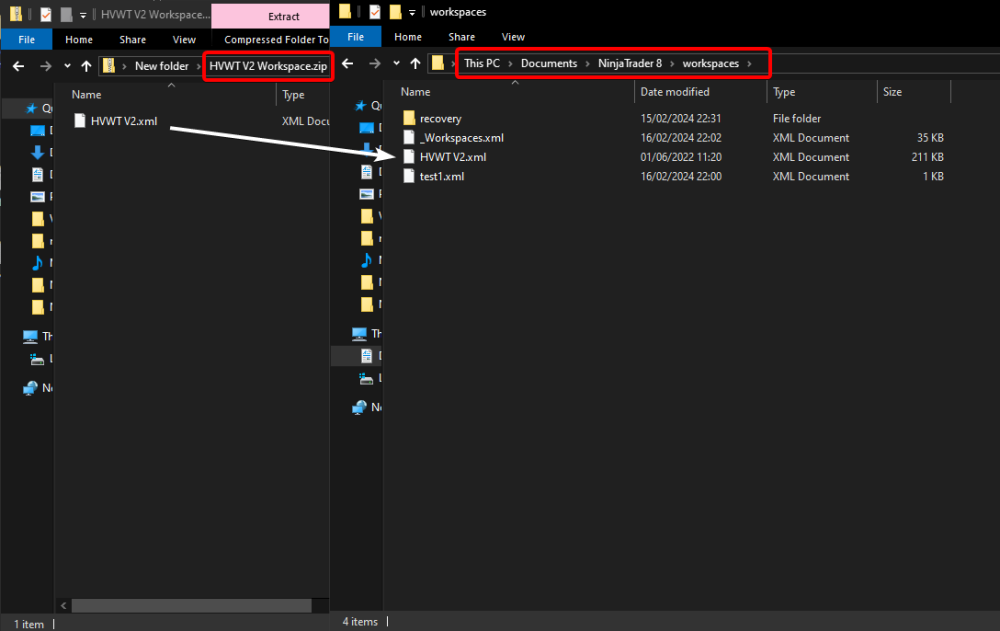
Task: Click the Network icon in left window sidebar
Action: (x=30, y=388)
